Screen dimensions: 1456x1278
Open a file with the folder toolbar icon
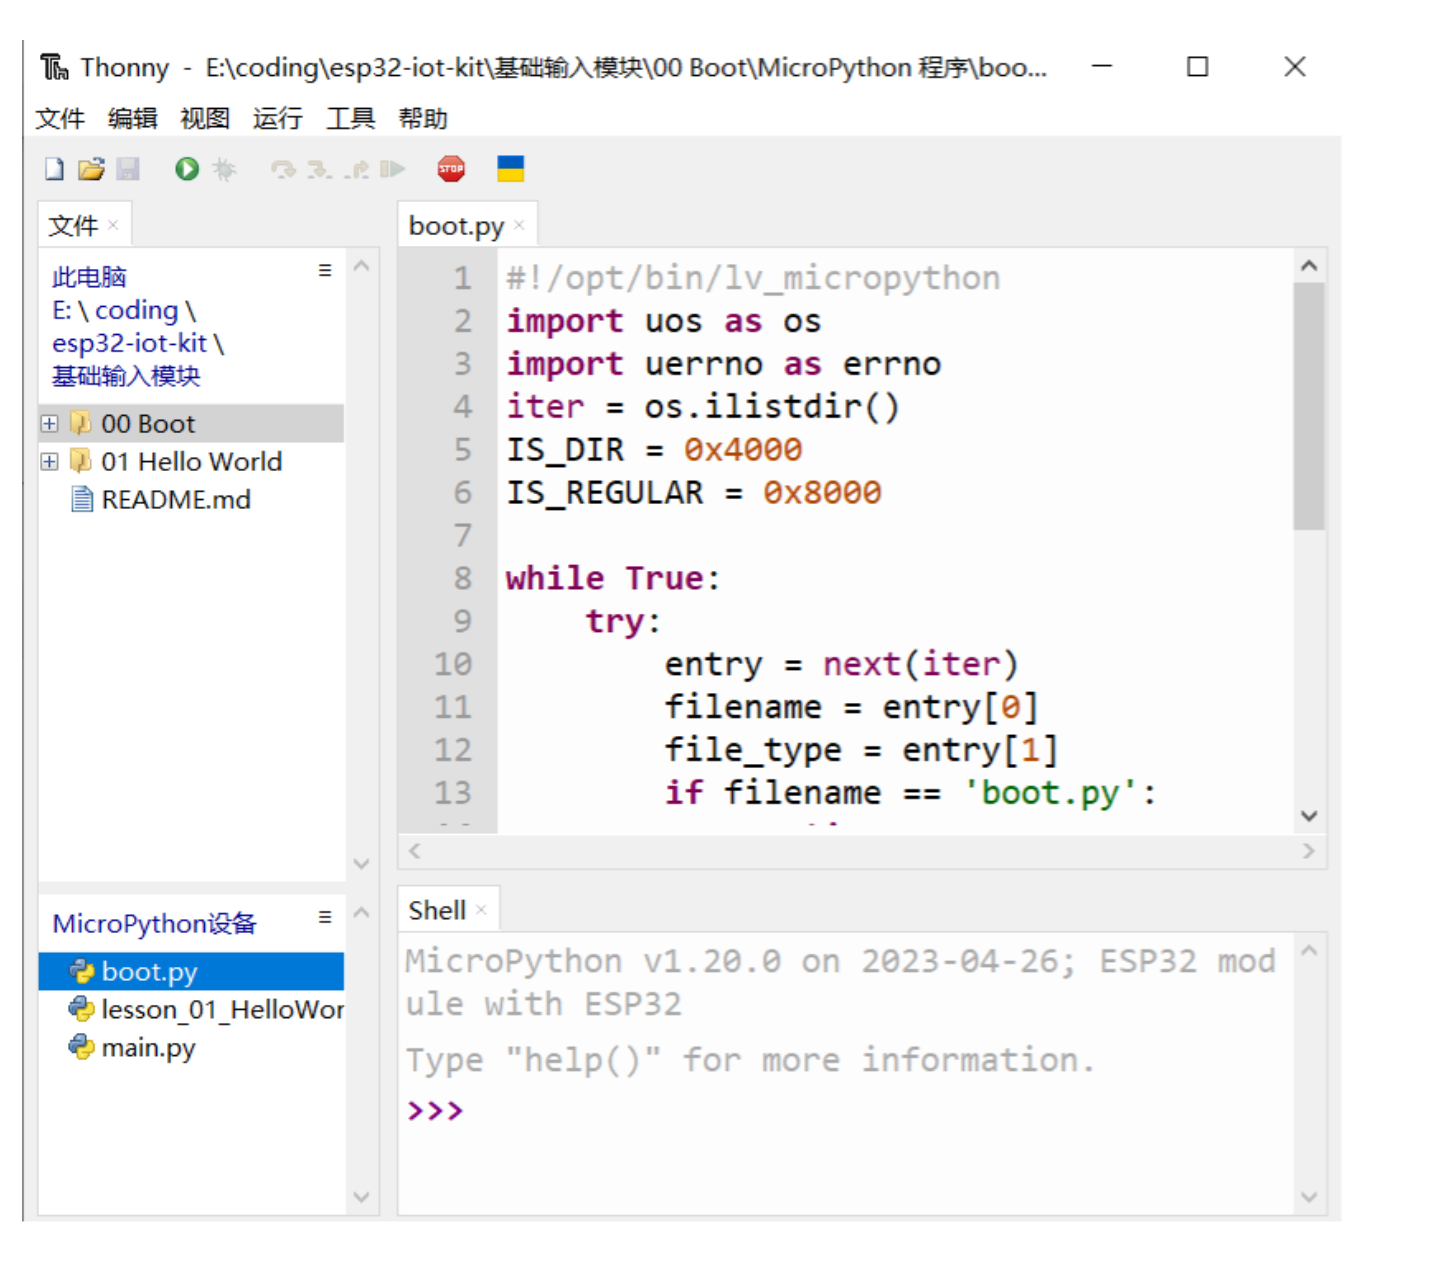tap(91, 168)
